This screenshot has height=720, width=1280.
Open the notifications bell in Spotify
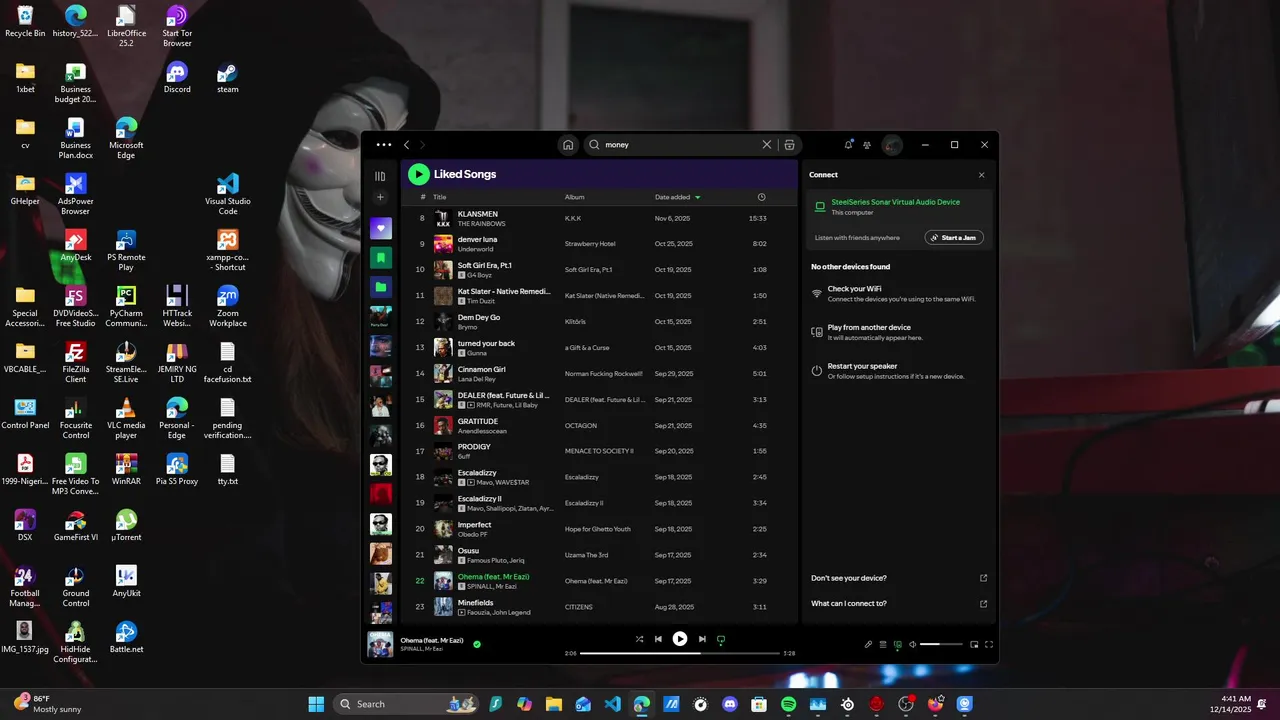[x=848, y=145]
